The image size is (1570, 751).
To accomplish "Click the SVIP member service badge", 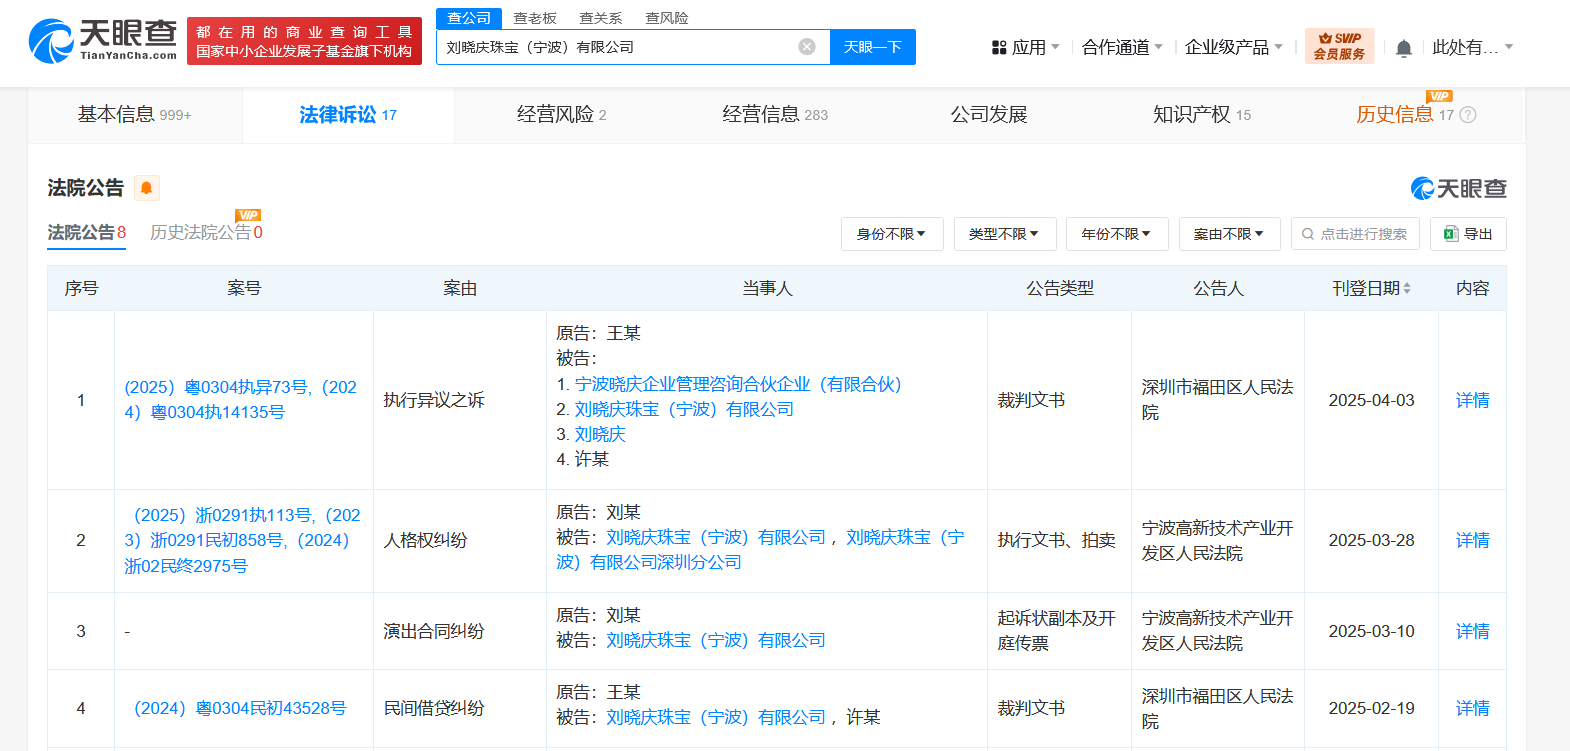I will click(x=1339, y=46).
